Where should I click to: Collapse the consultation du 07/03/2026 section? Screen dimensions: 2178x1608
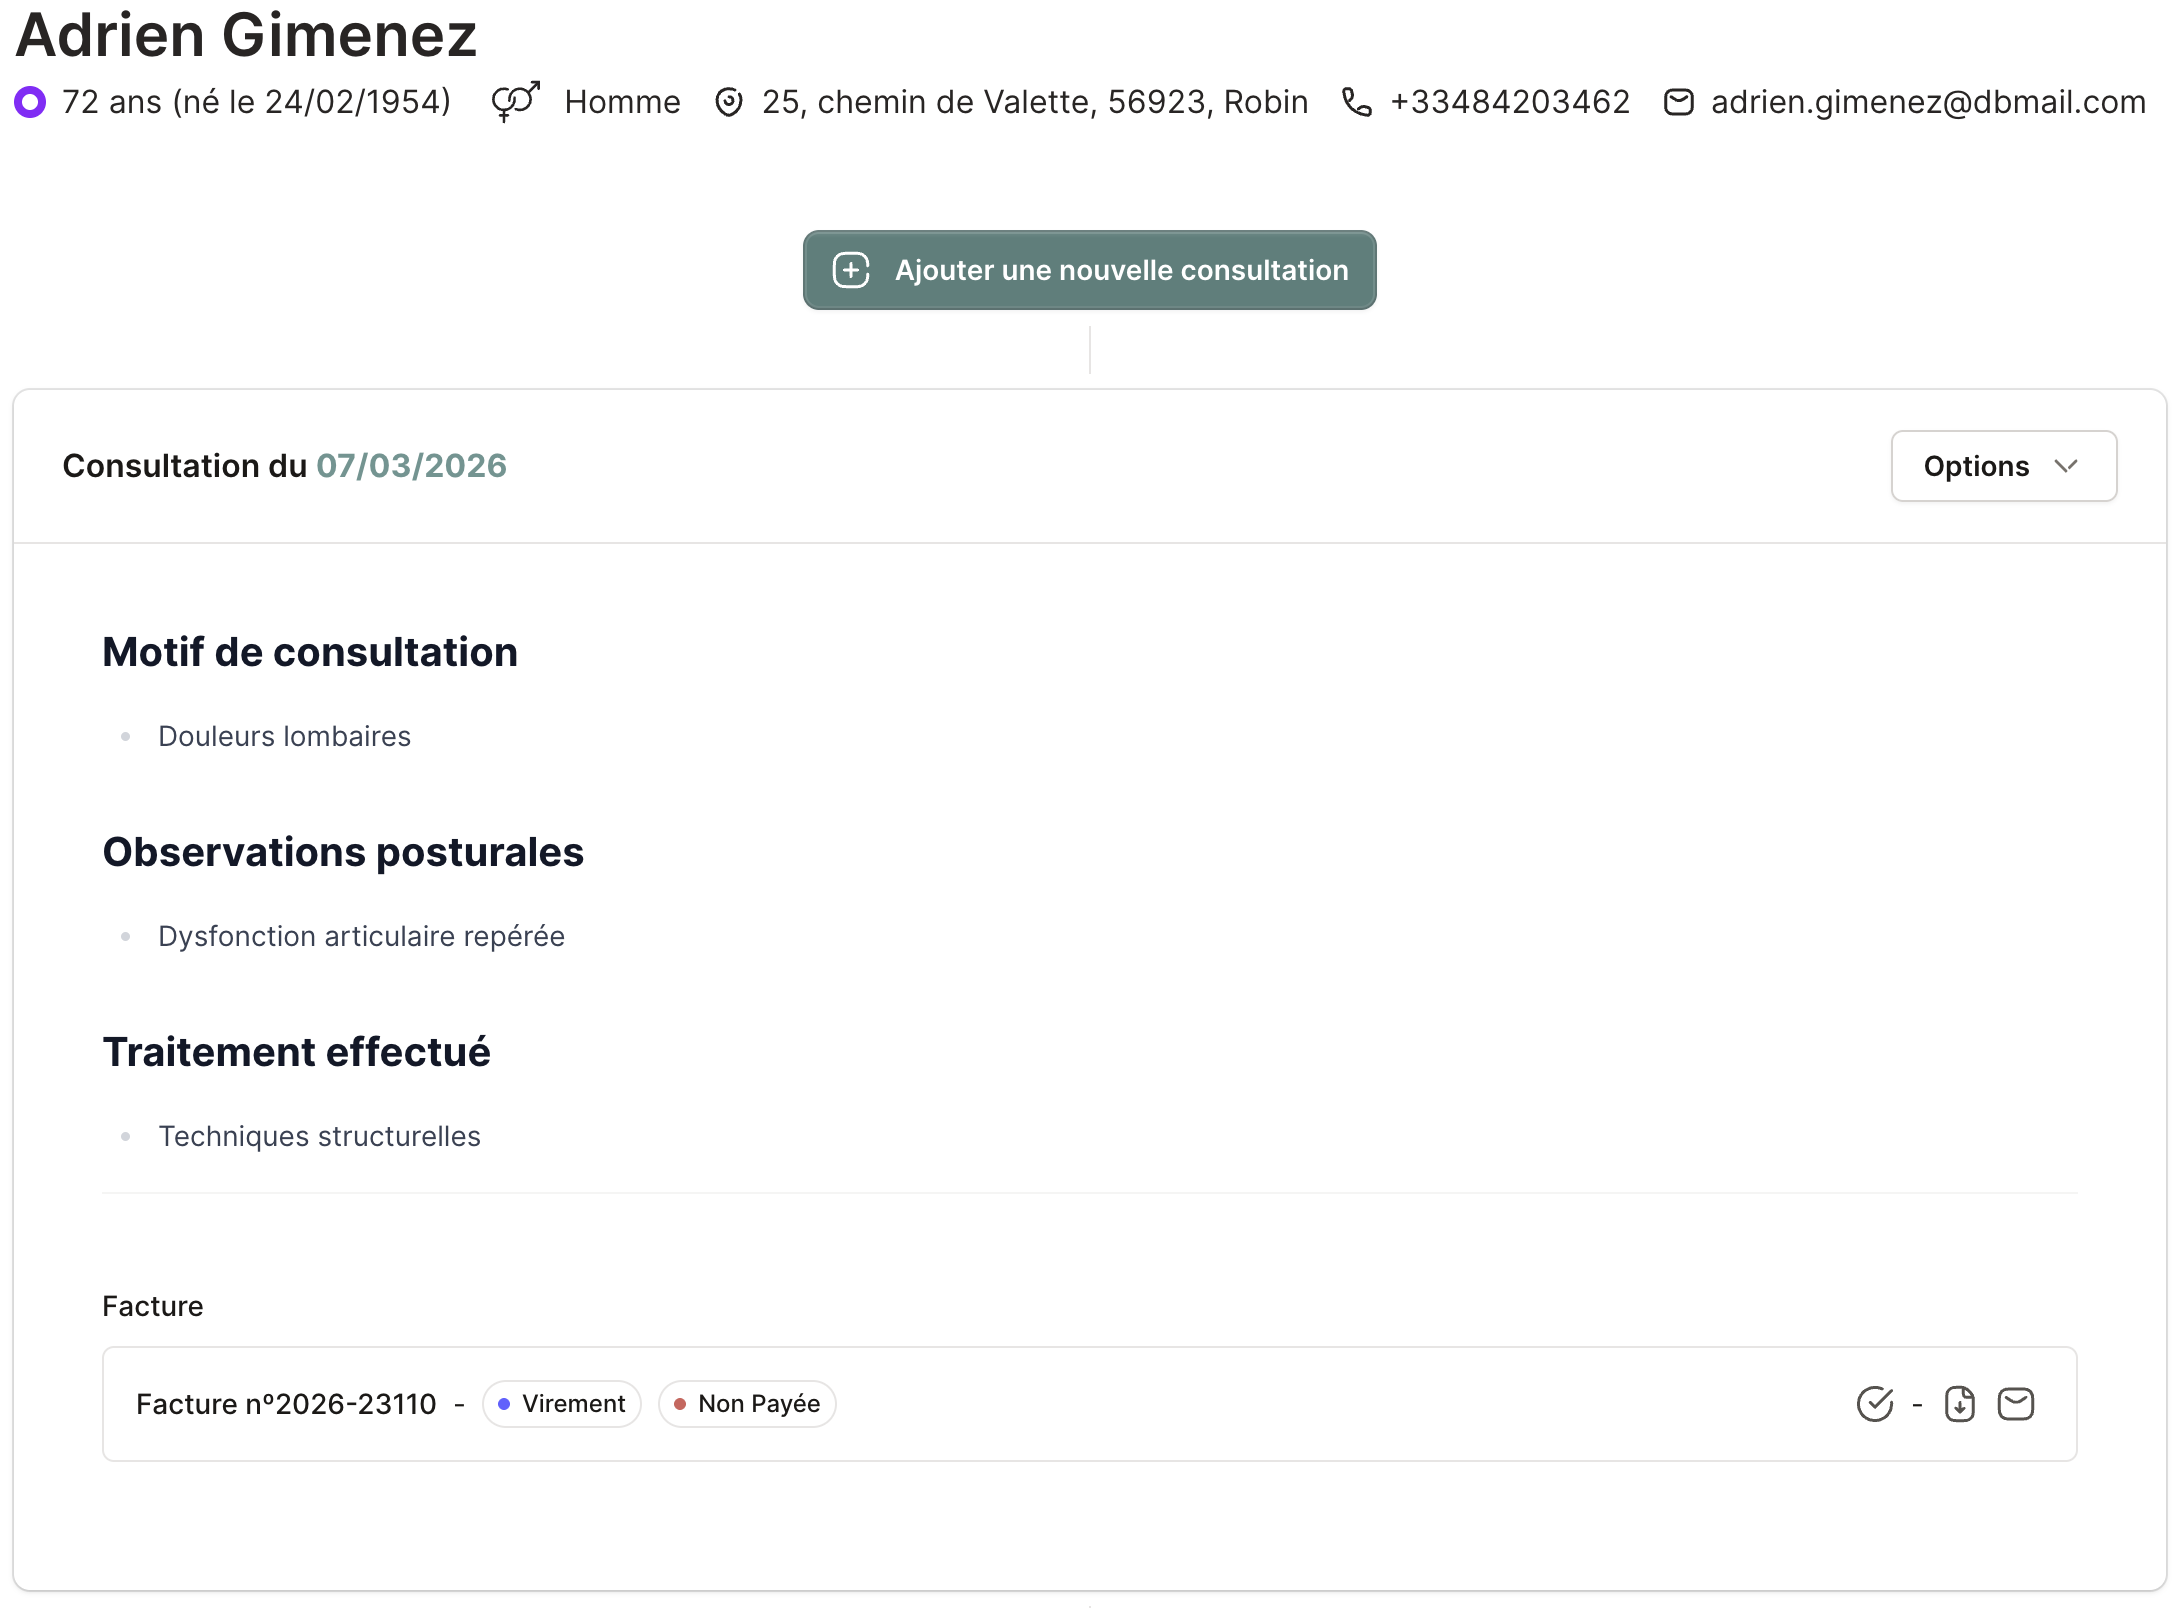285,465
